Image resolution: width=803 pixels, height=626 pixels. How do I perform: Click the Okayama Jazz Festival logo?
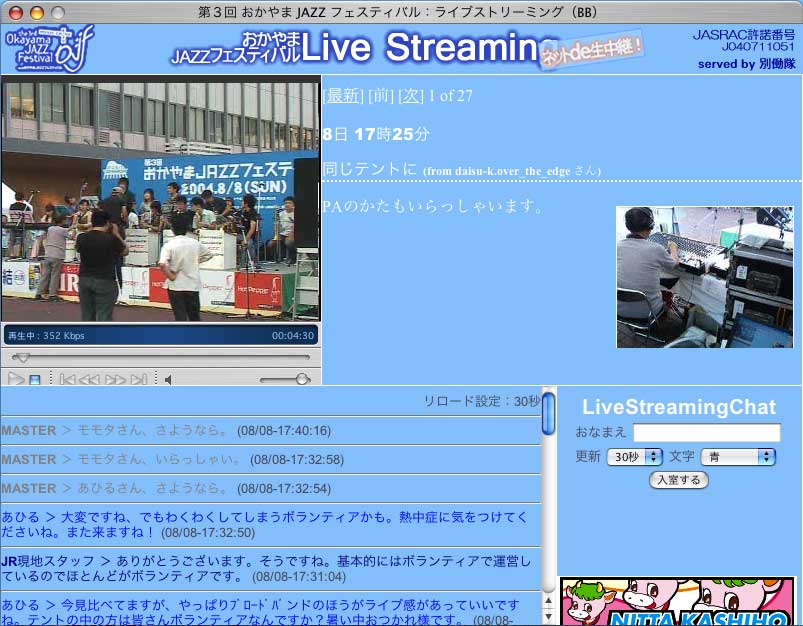[x=49, y=49]
